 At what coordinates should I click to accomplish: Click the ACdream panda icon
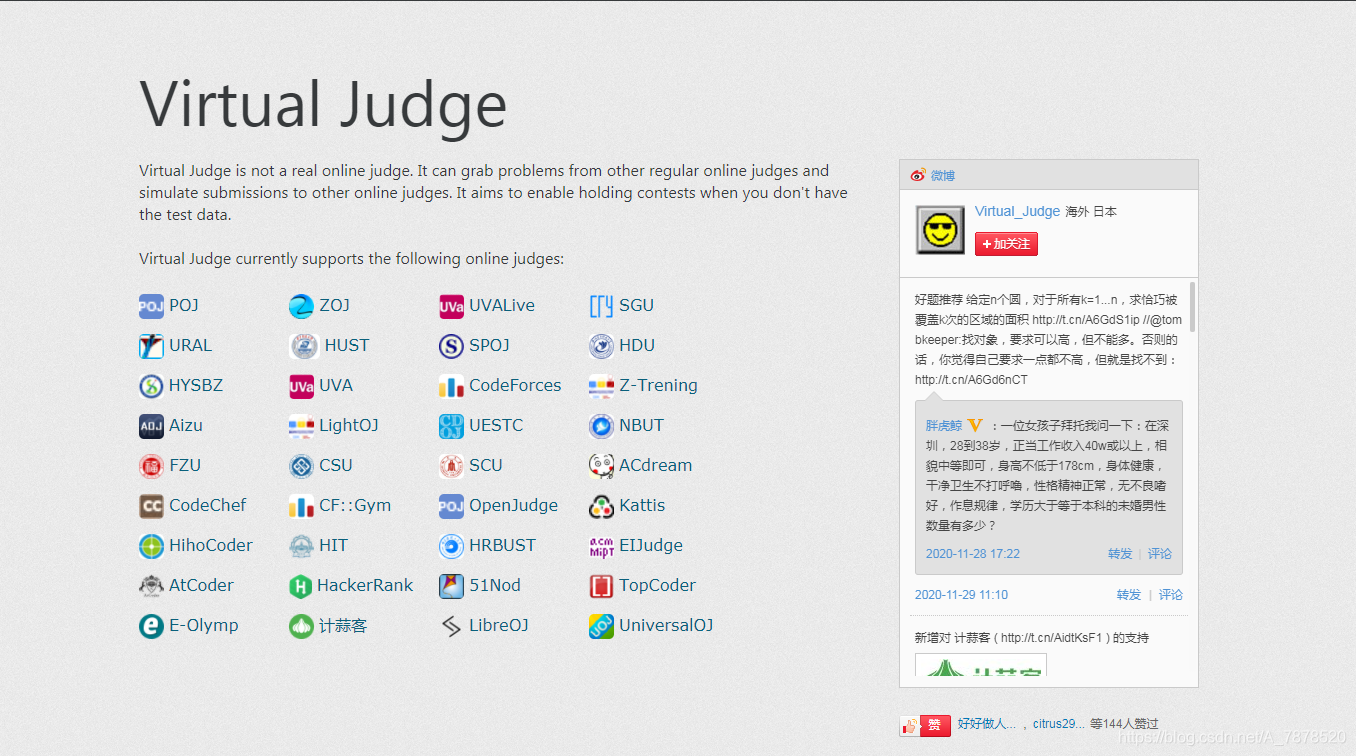pyautogui.click(x=601, y=466)
